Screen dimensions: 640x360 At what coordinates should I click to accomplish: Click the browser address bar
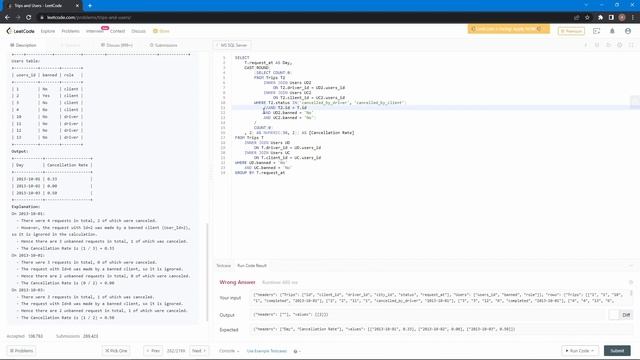tap(306, 18)
